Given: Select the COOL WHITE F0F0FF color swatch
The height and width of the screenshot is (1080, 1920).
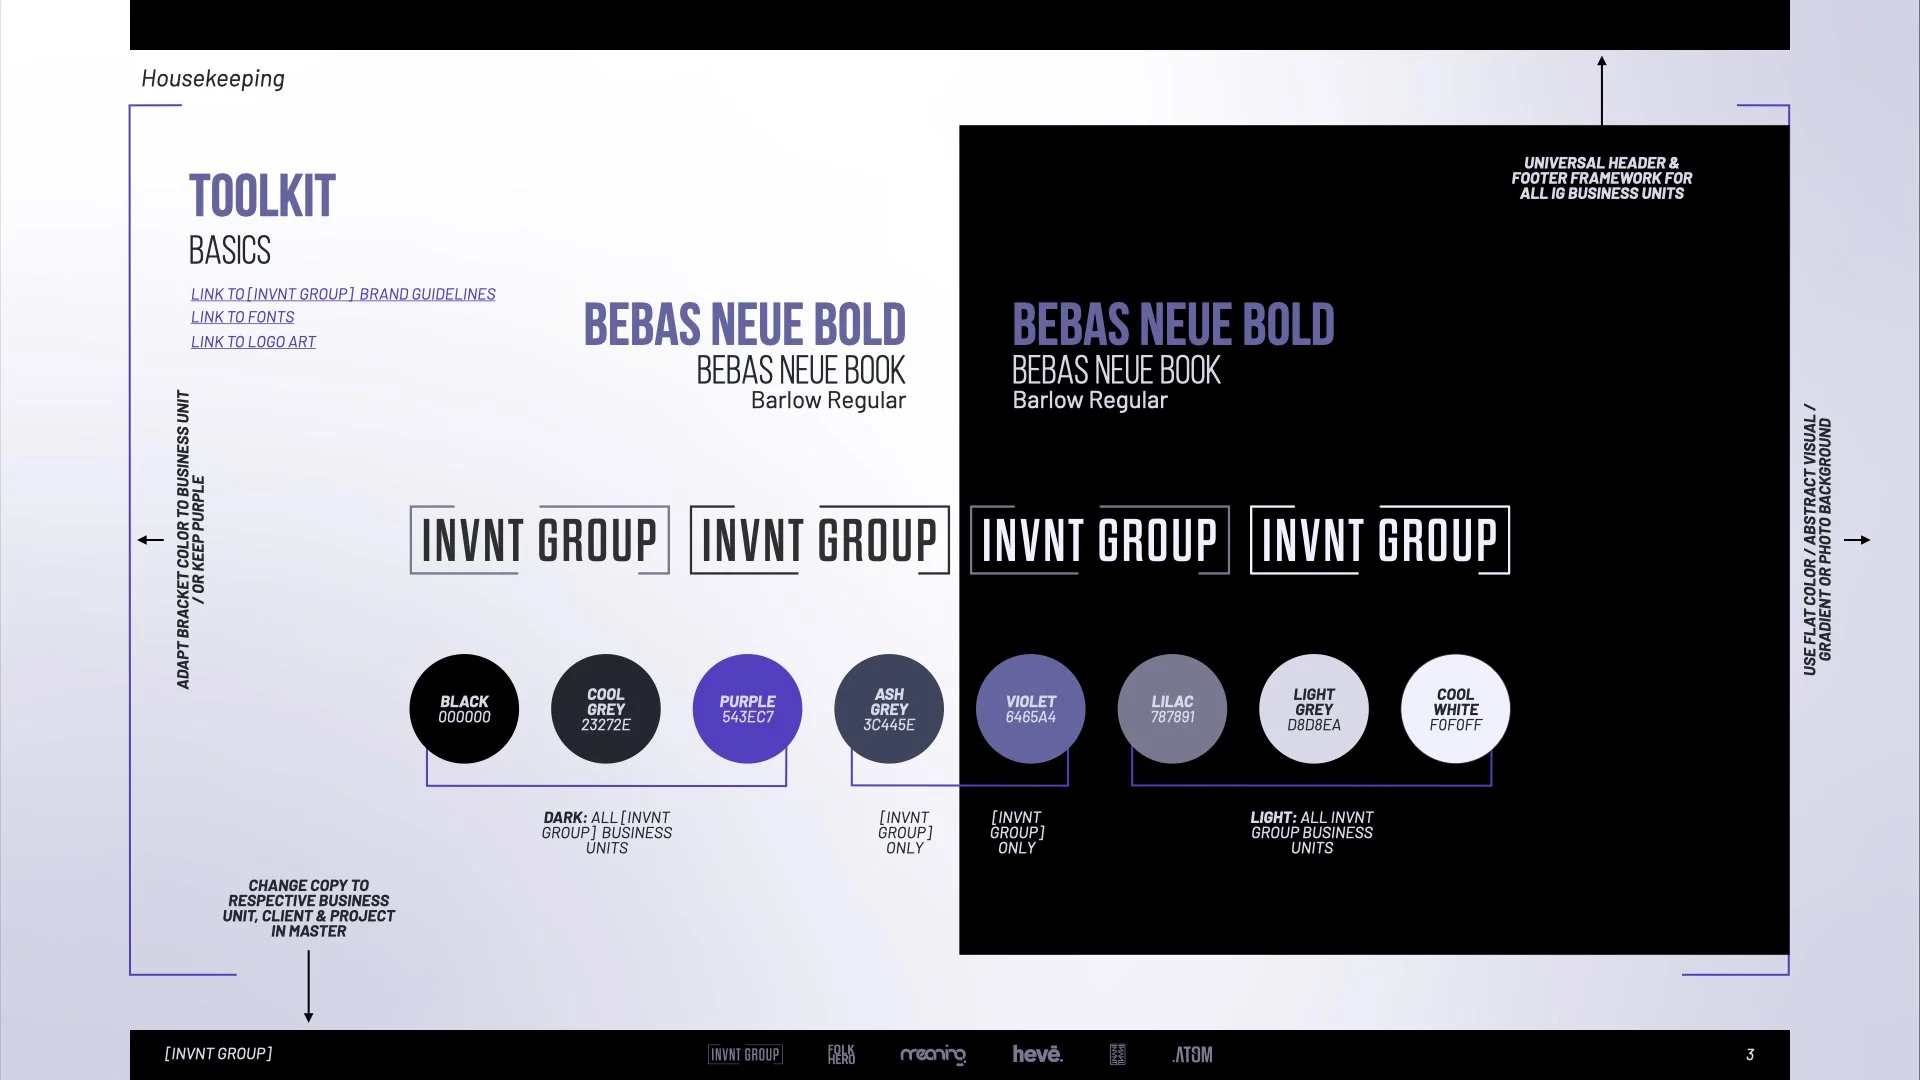Looking at the screenshot, I should pos(1455,708).
